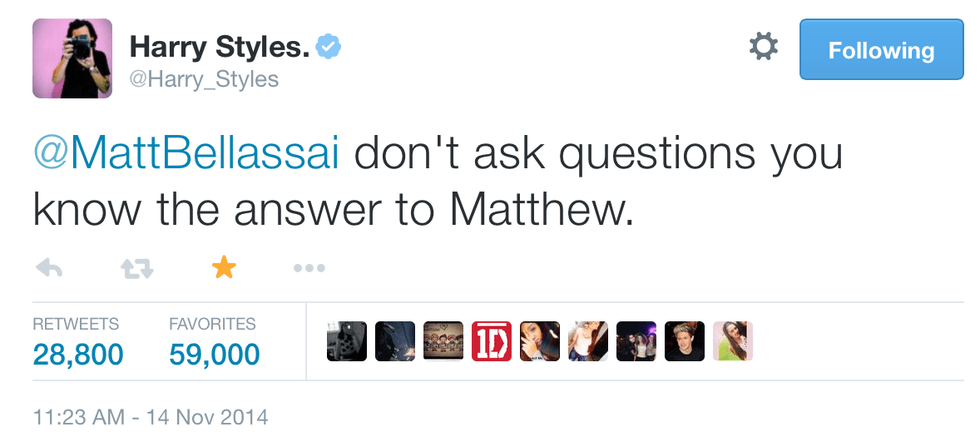980x448 pixels.
Task: Click the blond guy in black avatar
Action: [x=685, y=341]
